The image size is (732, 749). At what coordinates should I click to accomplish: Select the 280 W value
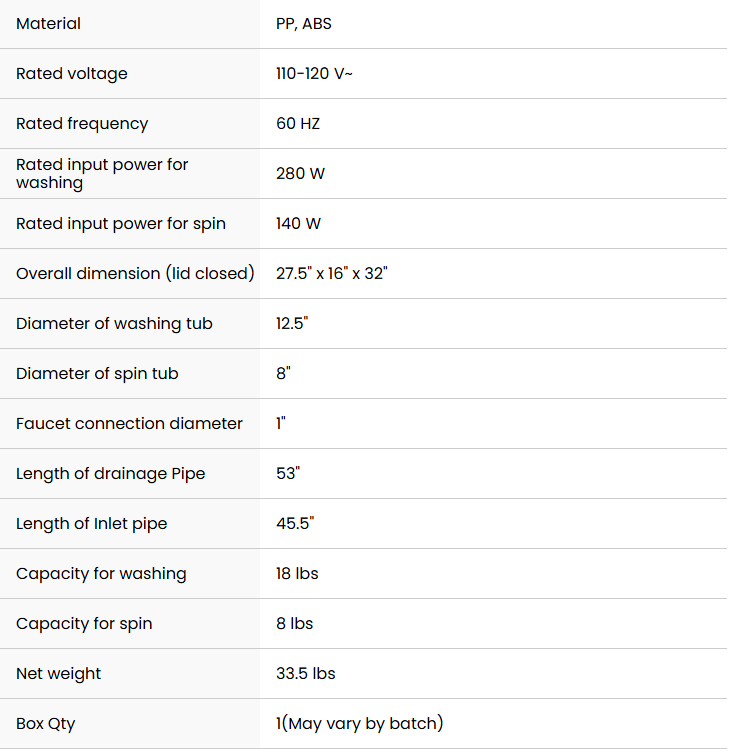point(300,173)
